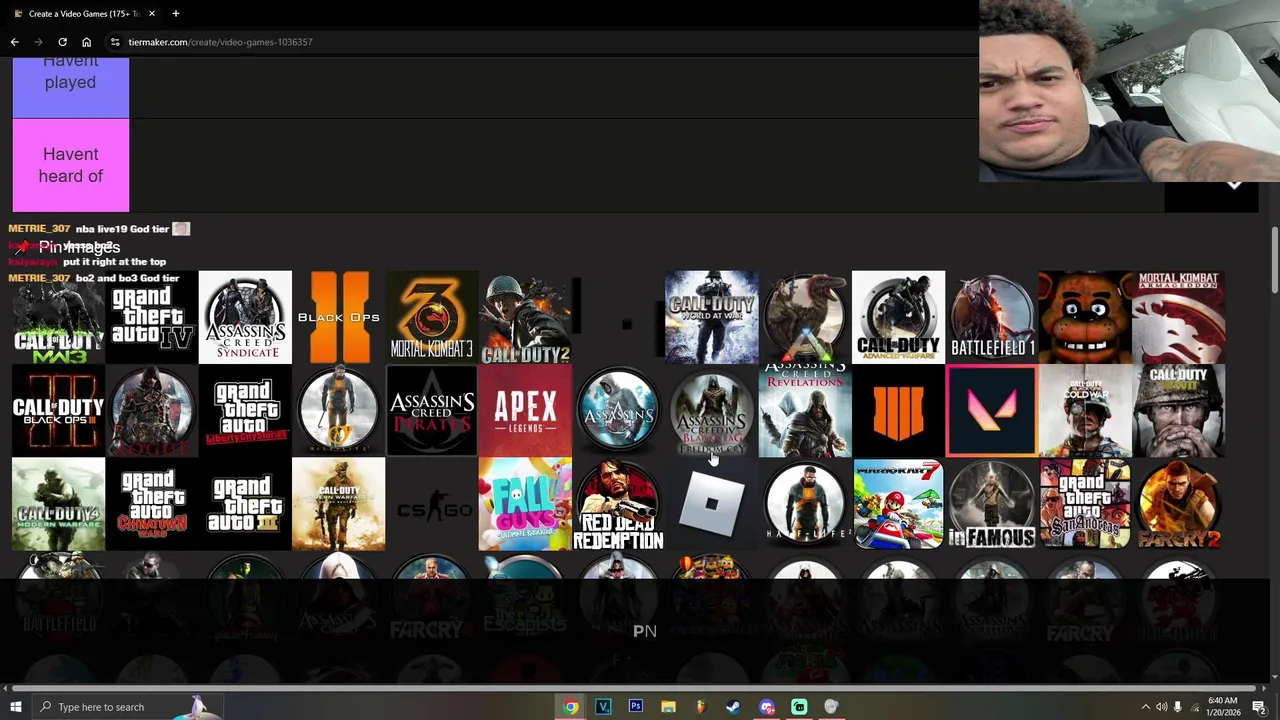The width and height of the screenshot is (1280, 720).
Task: Pick the Call of Duty 4 Modern Warfare tile
Action: pos(58,504)
